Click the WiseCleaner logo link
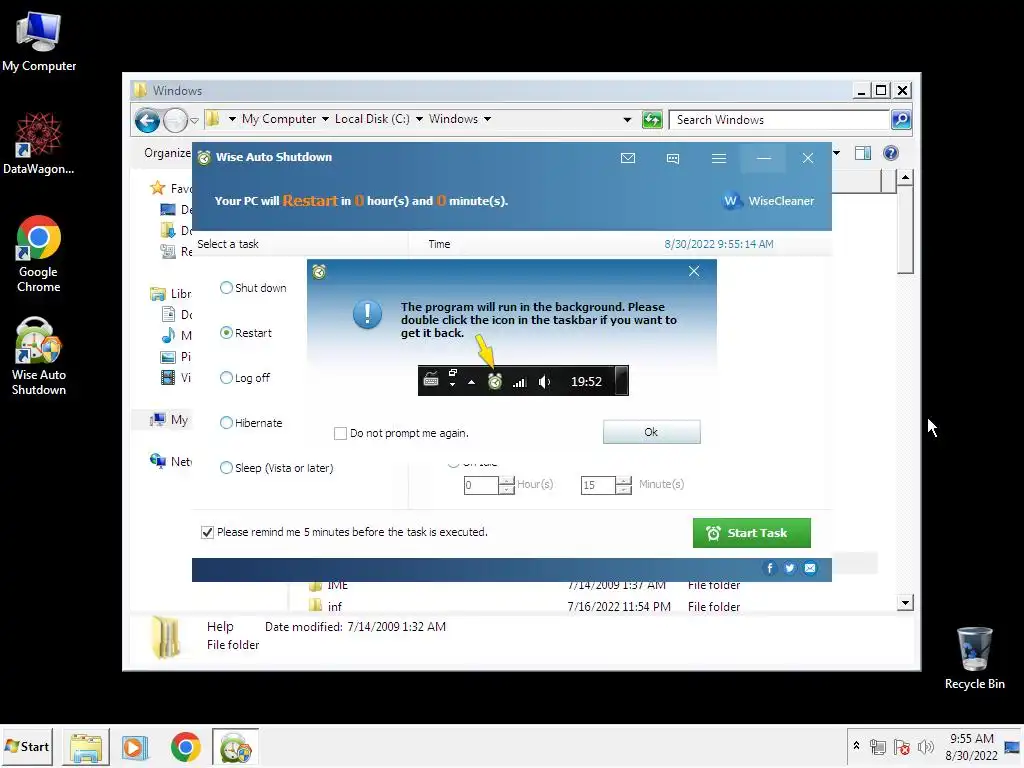 [x=769, y=201]
